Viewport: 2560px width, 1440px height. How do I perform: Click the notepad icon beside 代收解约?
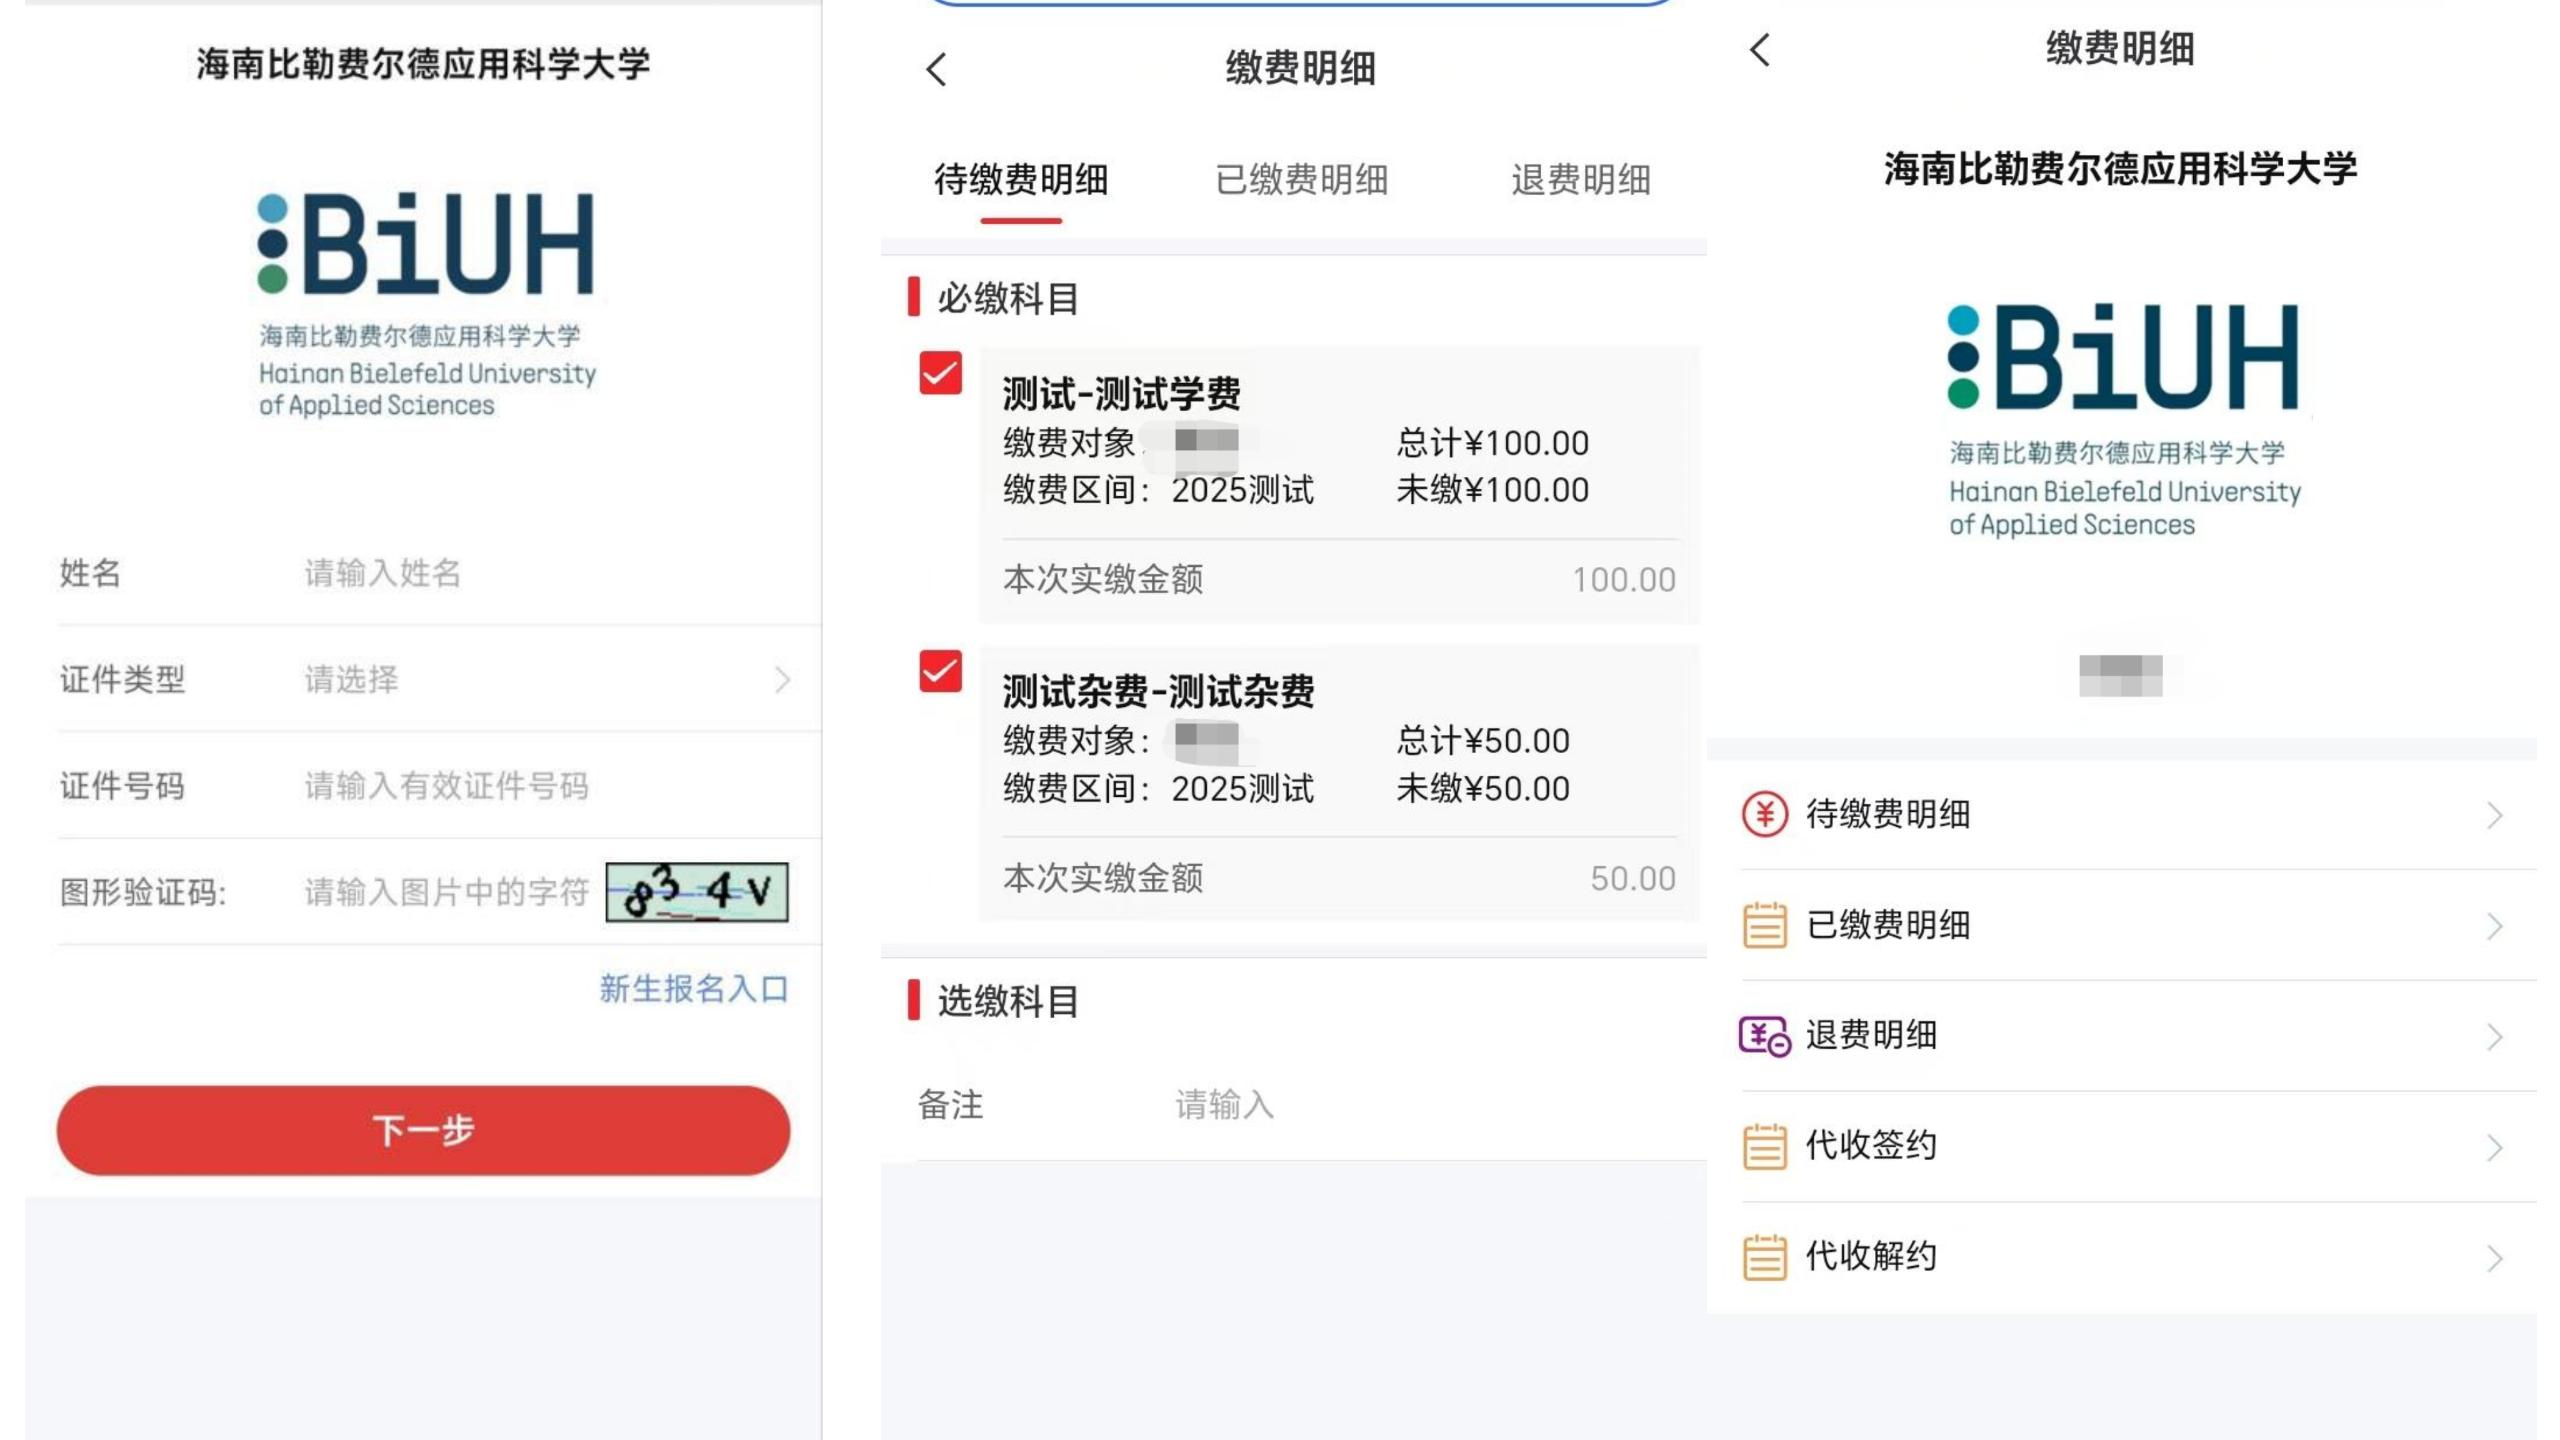tap(1764, 1257)
